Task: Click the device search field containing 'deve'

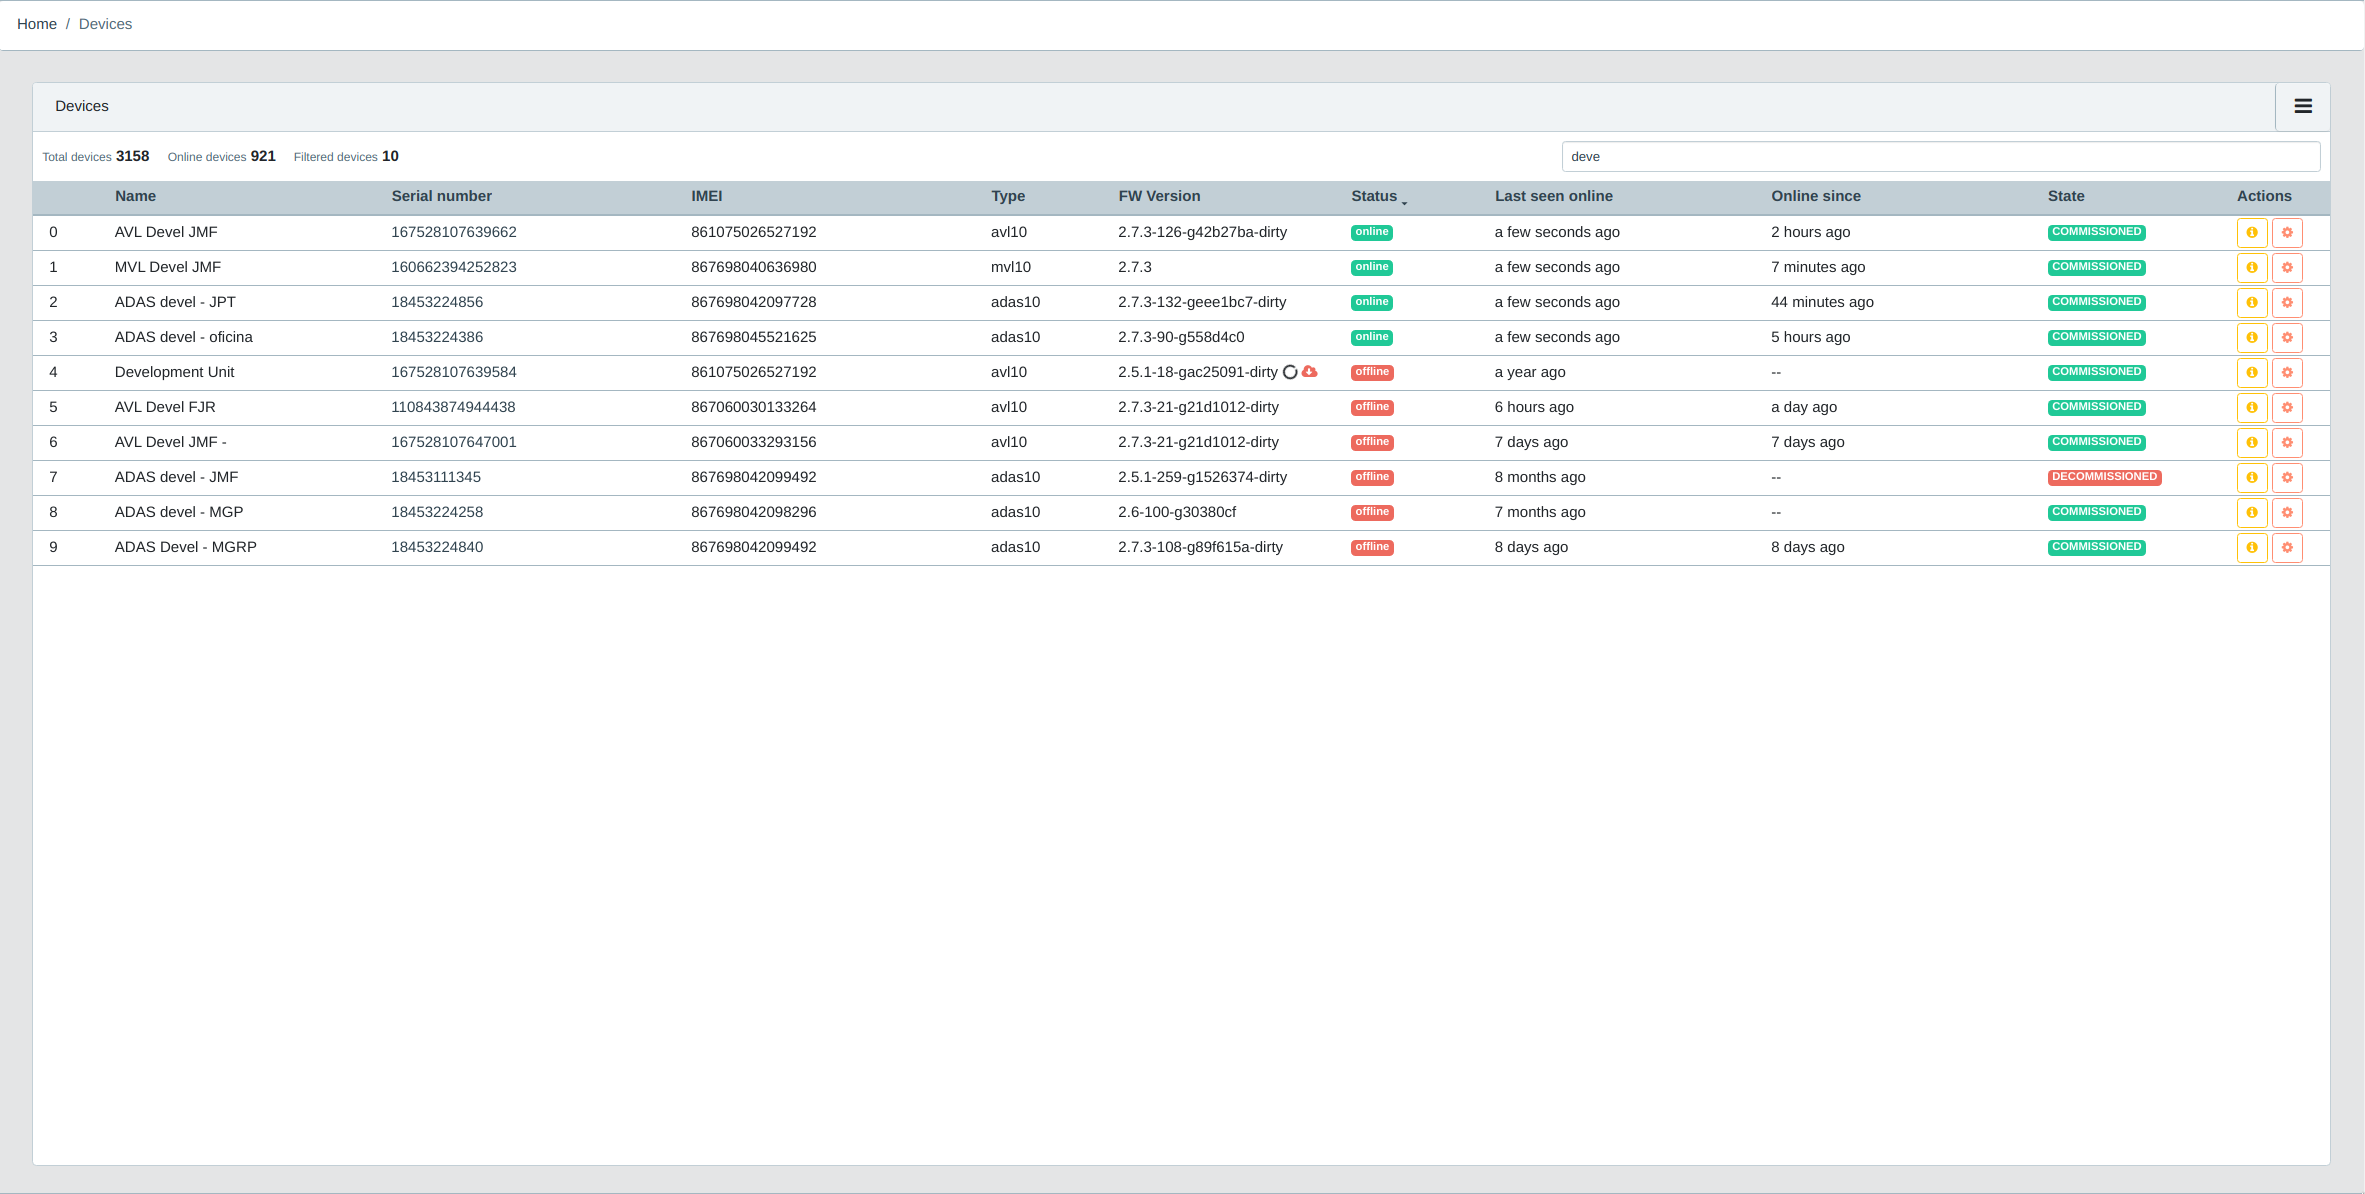Action: pyautogui.click(x=1939, y=157)
